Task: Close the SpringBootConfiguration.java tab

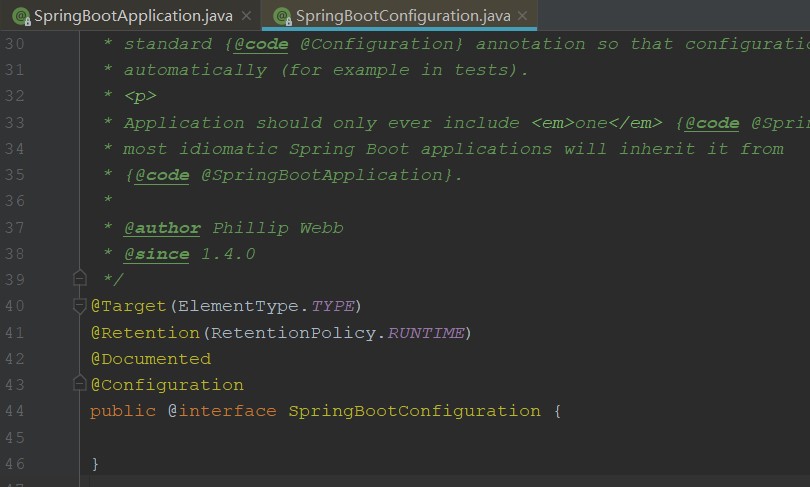Action: (522, 16)
